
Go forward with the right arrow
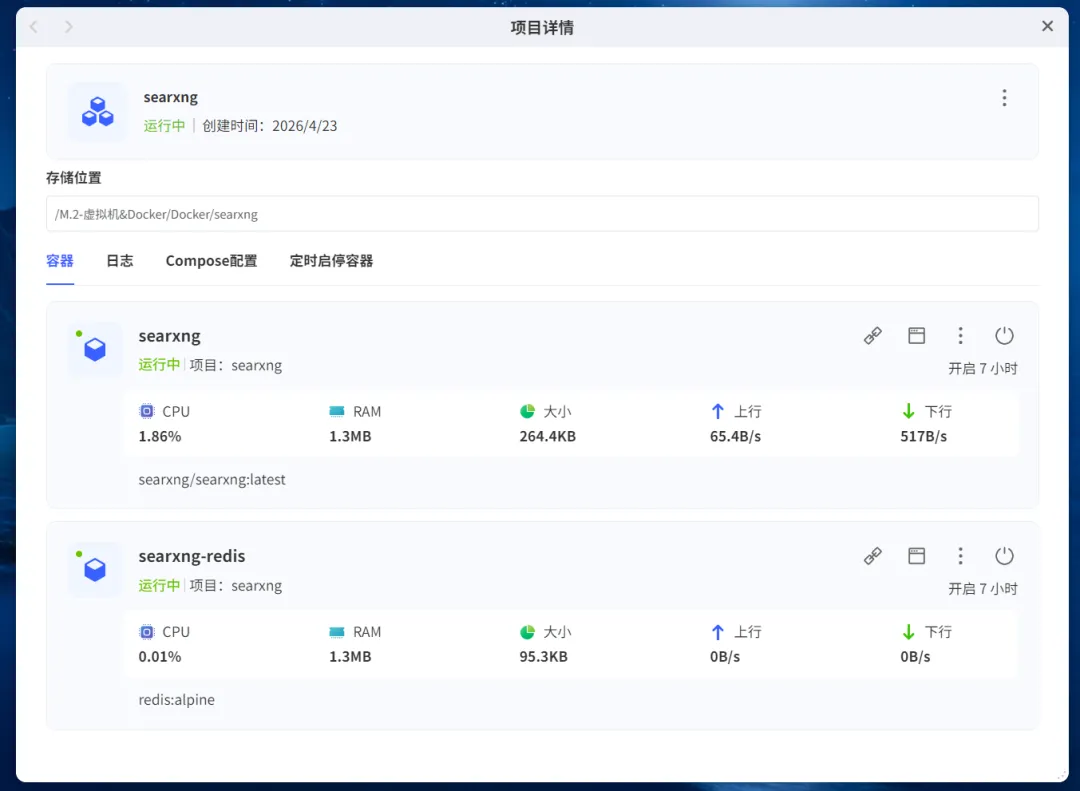pos(68,27)
